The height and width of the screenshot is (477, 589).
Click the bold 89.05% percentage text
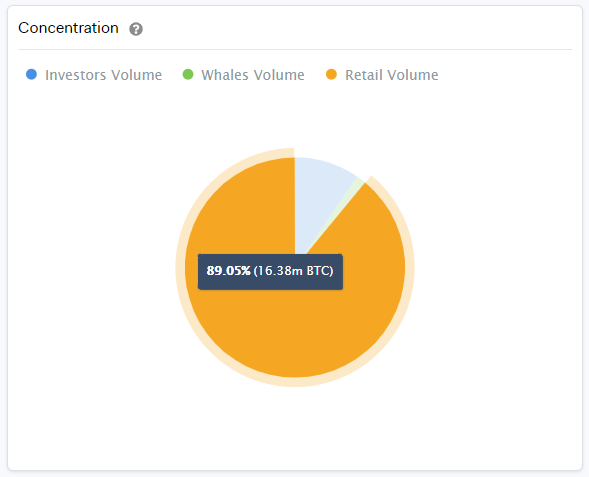[x=228, y=271]
